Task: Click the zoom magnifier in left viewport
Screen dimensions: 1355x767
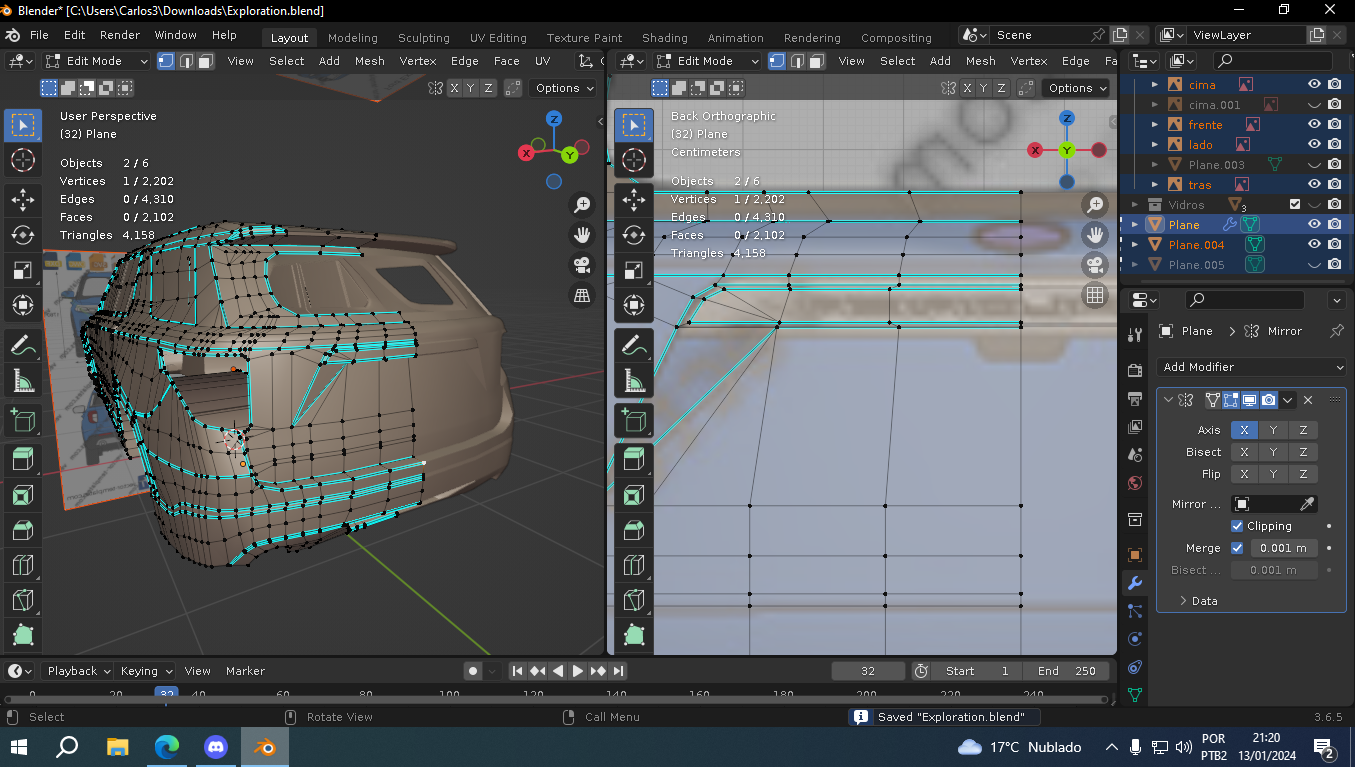Action: [x=582, y=205]
